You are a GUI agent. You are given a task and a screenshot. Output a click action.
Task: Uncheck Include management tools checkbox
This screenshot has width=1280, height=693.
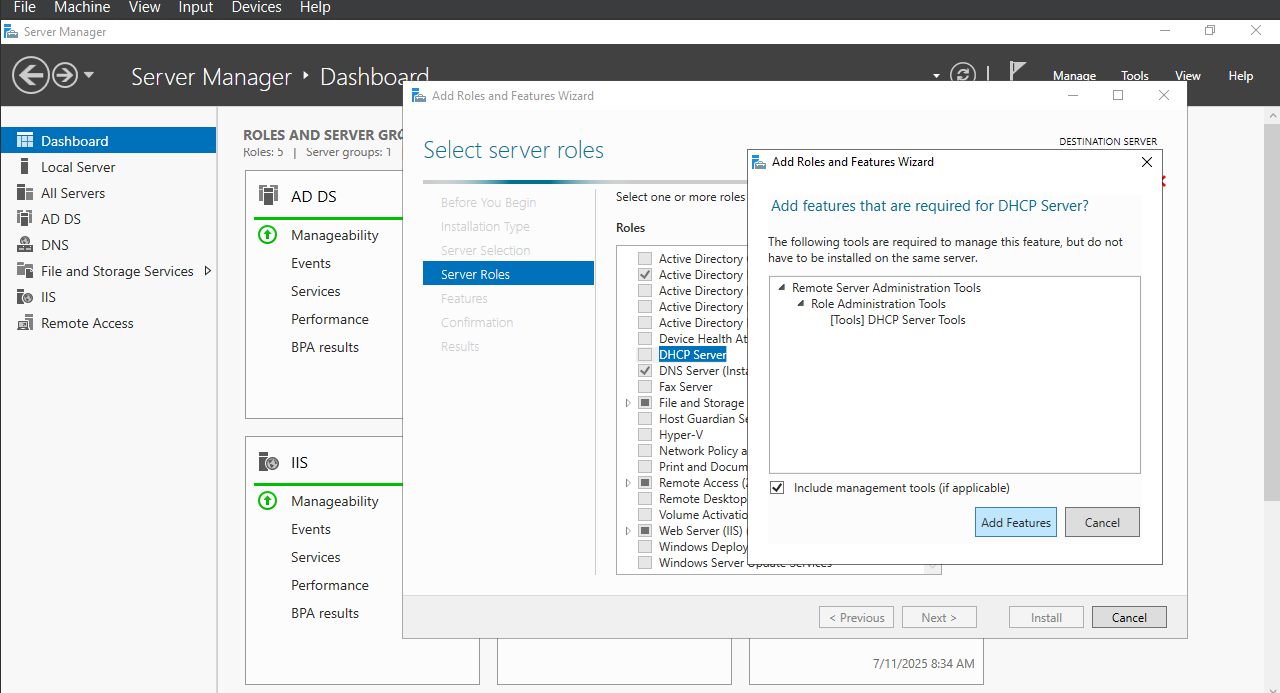point(777,488)
